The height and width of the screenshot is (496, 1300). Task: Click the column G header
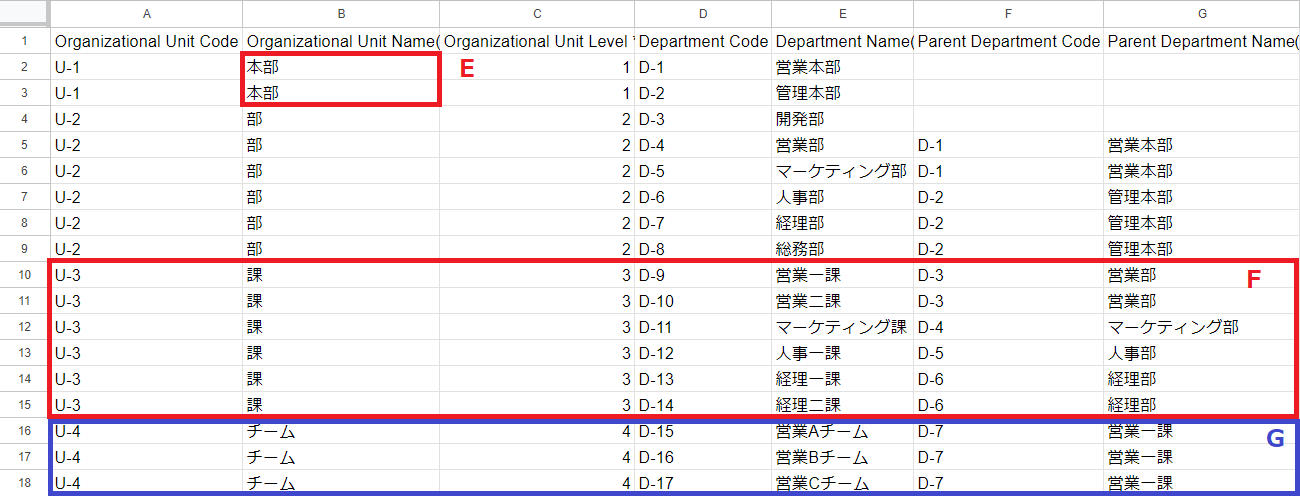tap(1201, 14)
